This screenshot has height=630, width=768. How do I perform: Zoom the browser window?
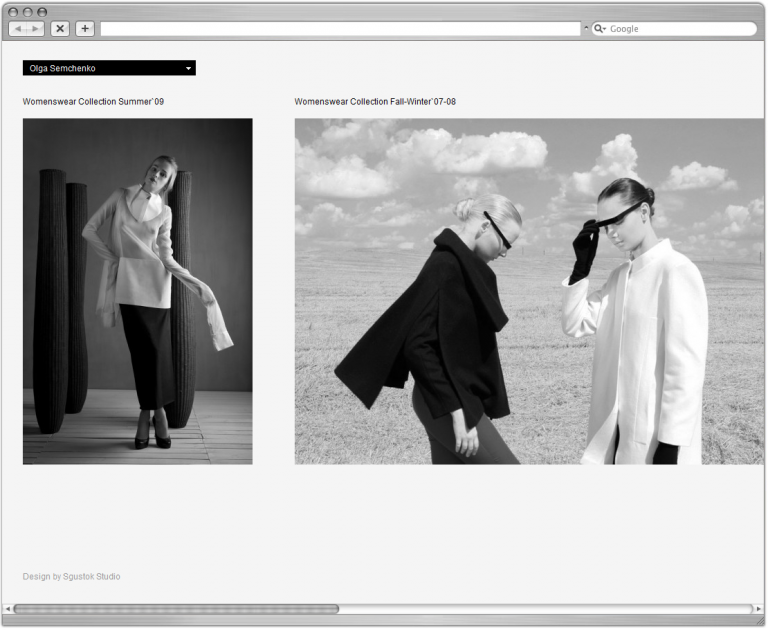[43, 12]
